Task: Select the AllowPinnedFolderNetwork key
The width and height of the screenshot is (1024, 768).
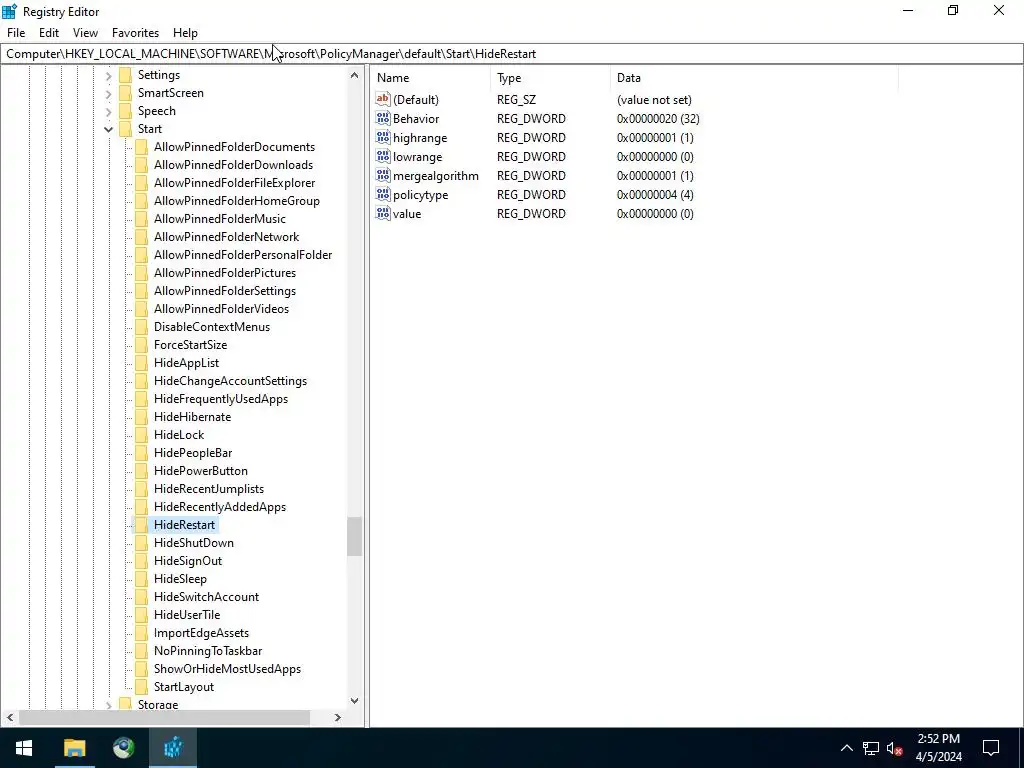Action: pos(227,236)
